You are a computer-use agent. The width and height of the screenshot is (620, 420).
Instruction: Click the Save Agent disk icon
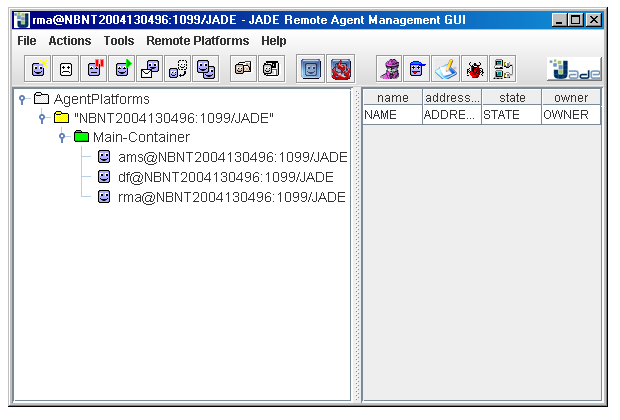(271, 69)
